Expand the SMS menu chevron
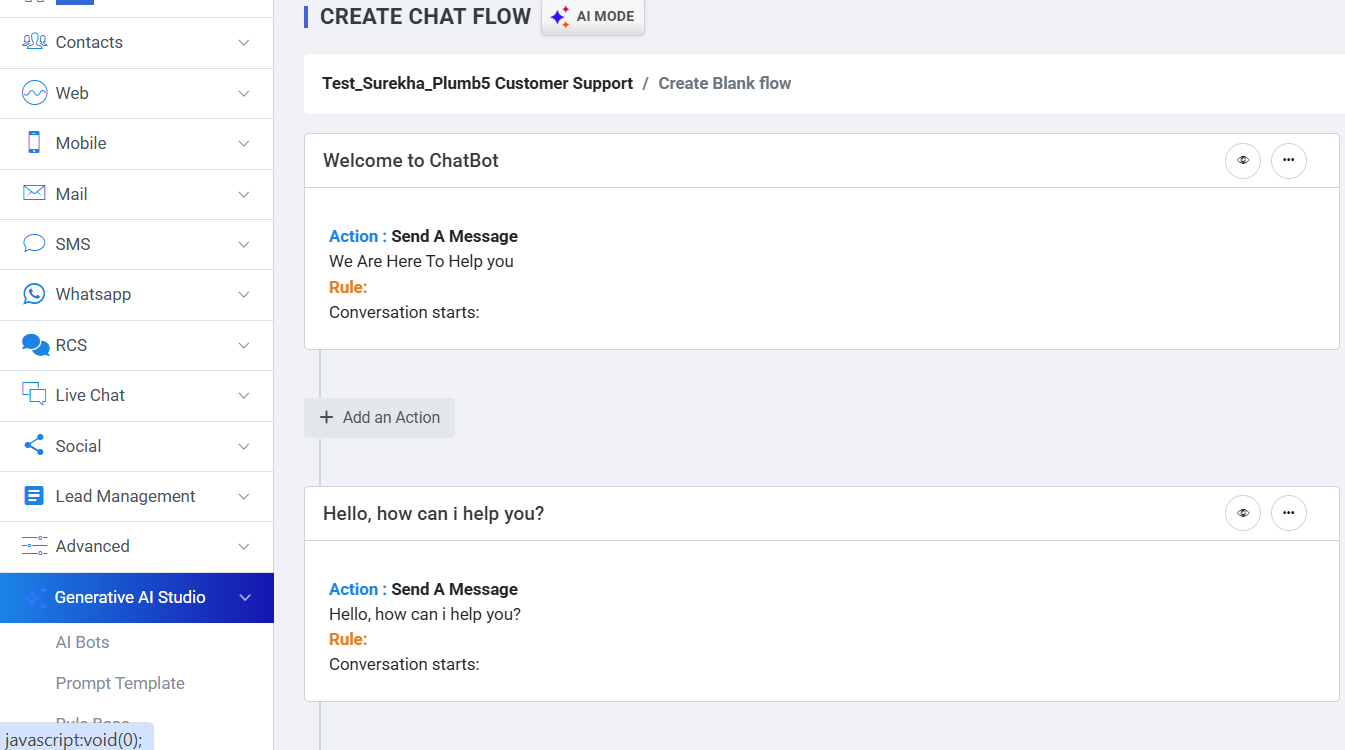 pyautogui.click(x=244, y=244)
